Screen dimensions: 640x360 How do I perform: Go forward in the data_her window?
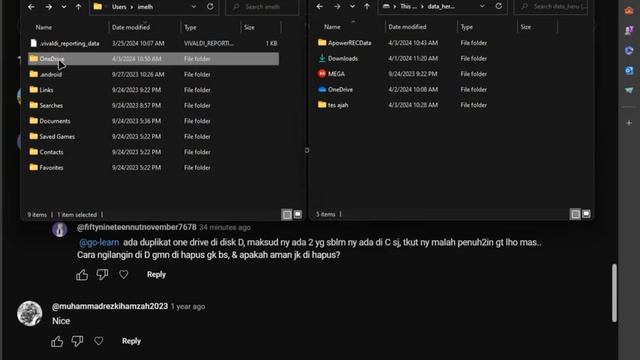[x=337, y=7]
